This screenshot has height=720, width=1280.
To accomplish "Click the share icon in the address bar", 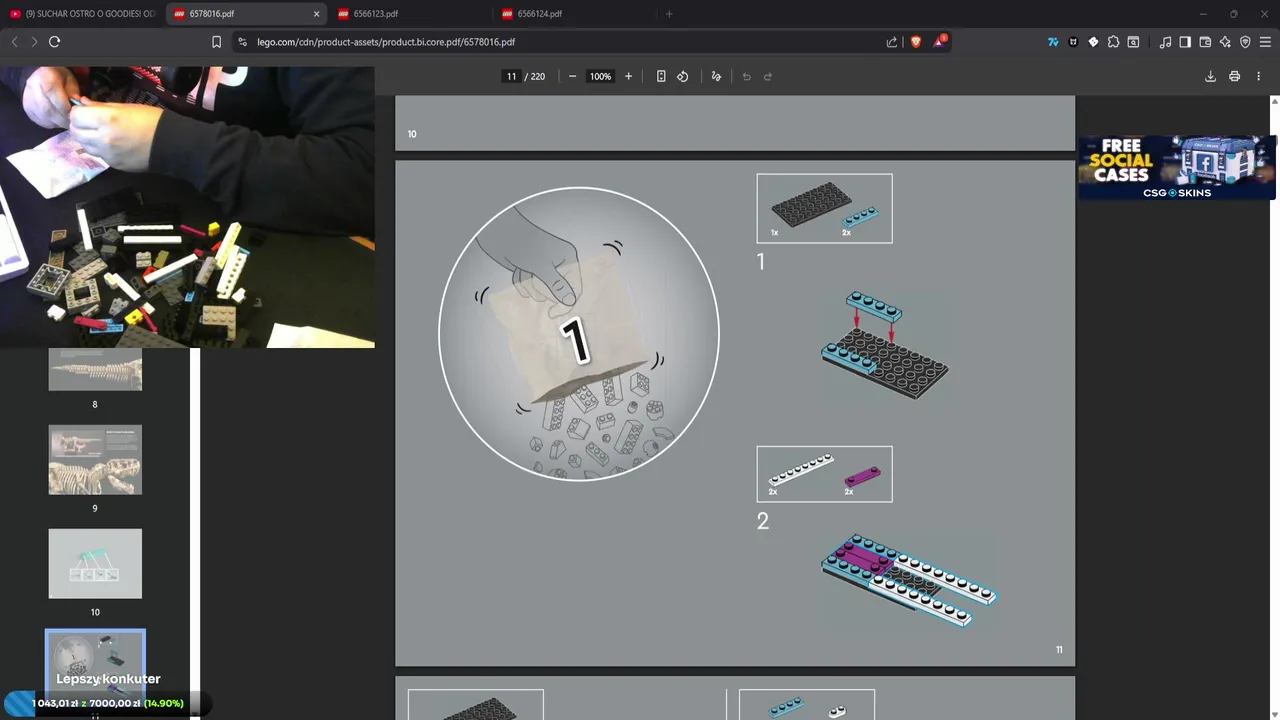I will tap(892, 42).
